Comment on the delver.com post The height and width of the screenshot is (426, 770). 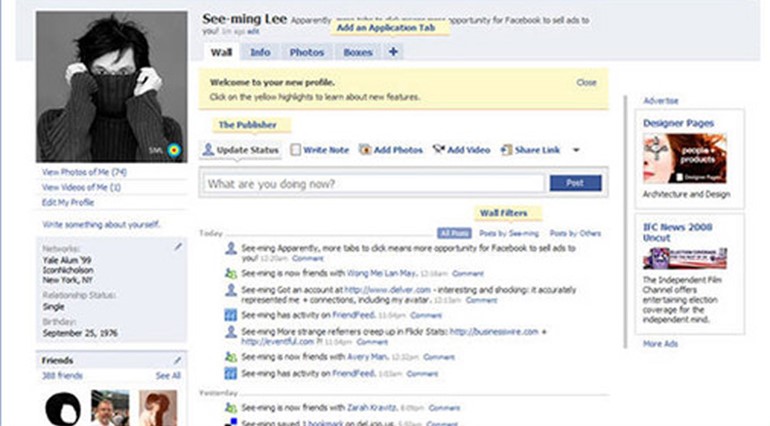click(481, 300)
